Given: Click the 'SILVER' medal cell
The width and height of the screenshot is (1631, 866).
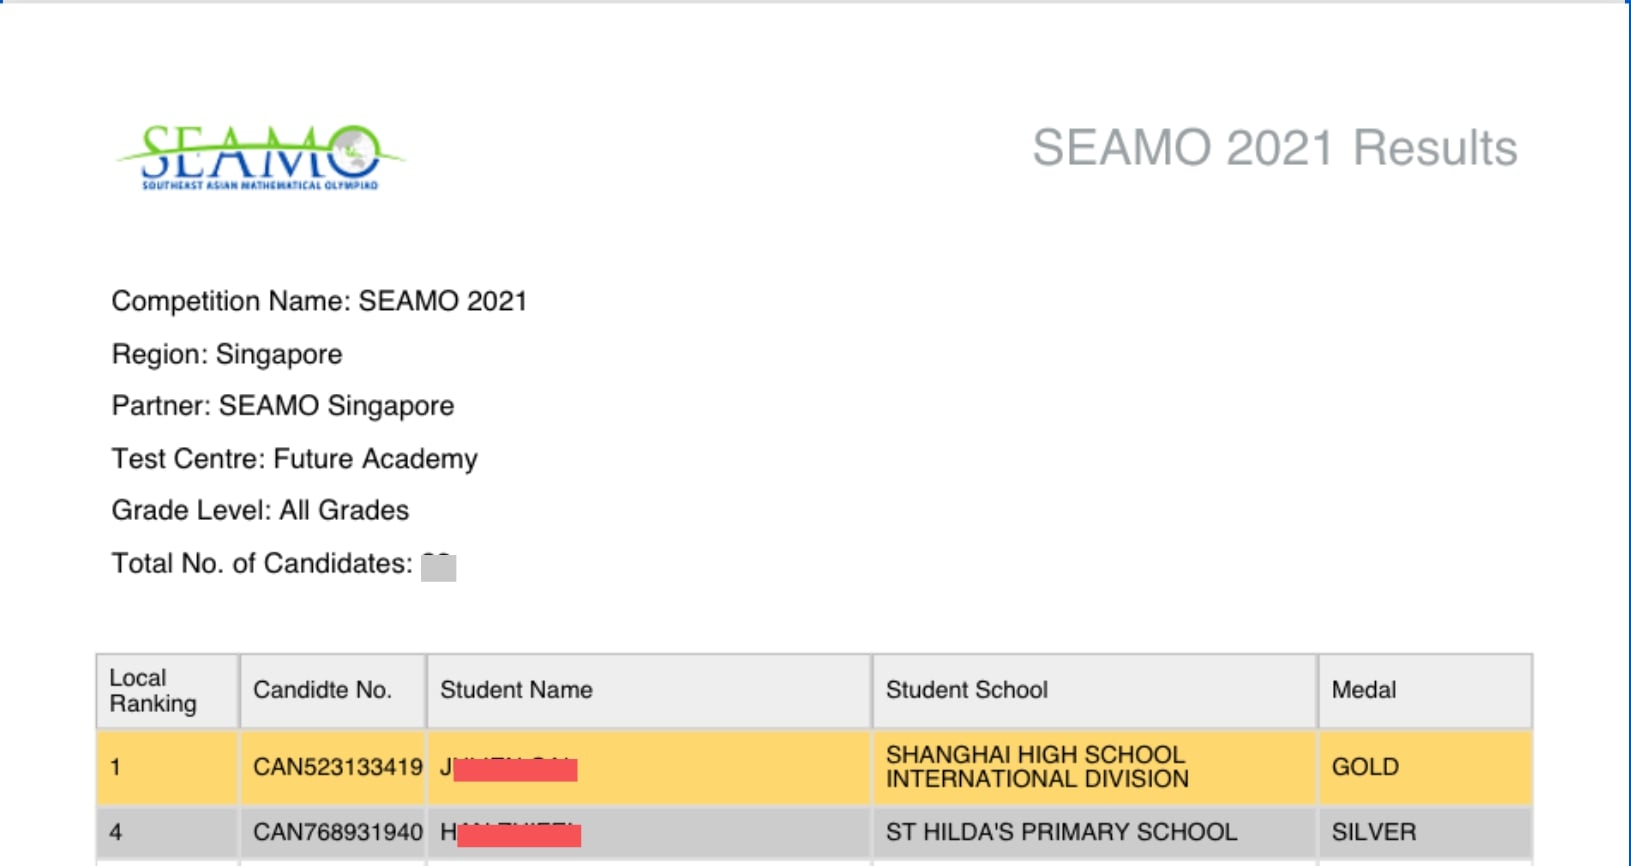Looking at the screenshot, I should pyautogui.click(x=1425, y=833).
